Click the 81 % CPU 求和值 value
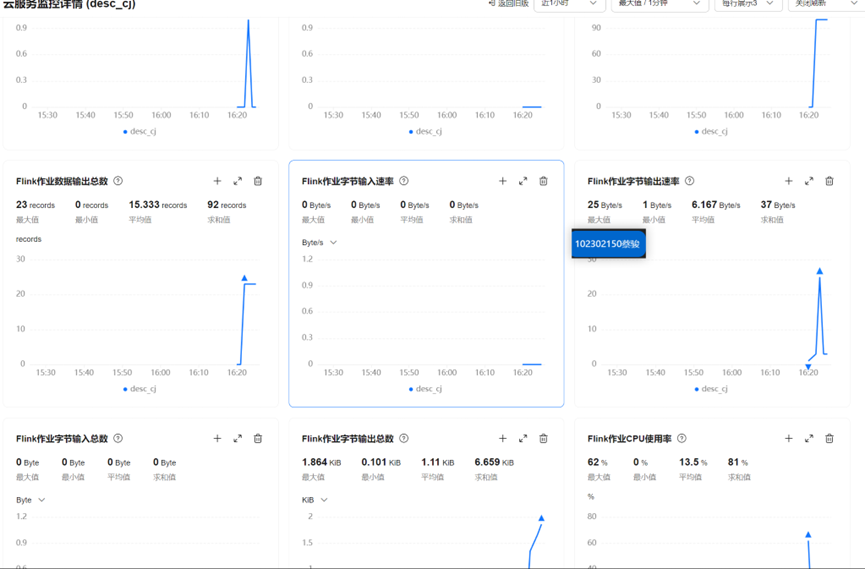Viewport: 865px width, 569px height. pyautogui.click(x=738, y=462)
